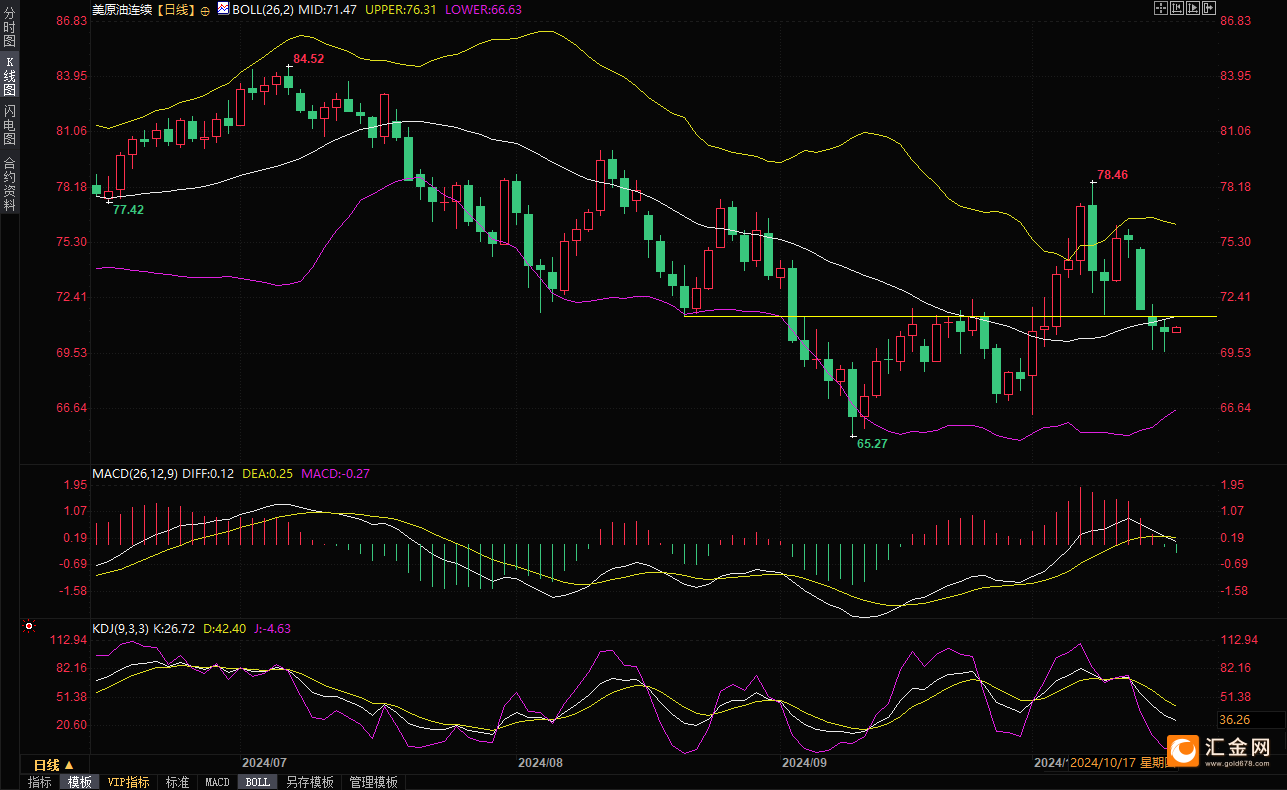Click the 2024/10/17 date tooltip
Viewport: 1287px width, 790px height.
coord(1121,763)
